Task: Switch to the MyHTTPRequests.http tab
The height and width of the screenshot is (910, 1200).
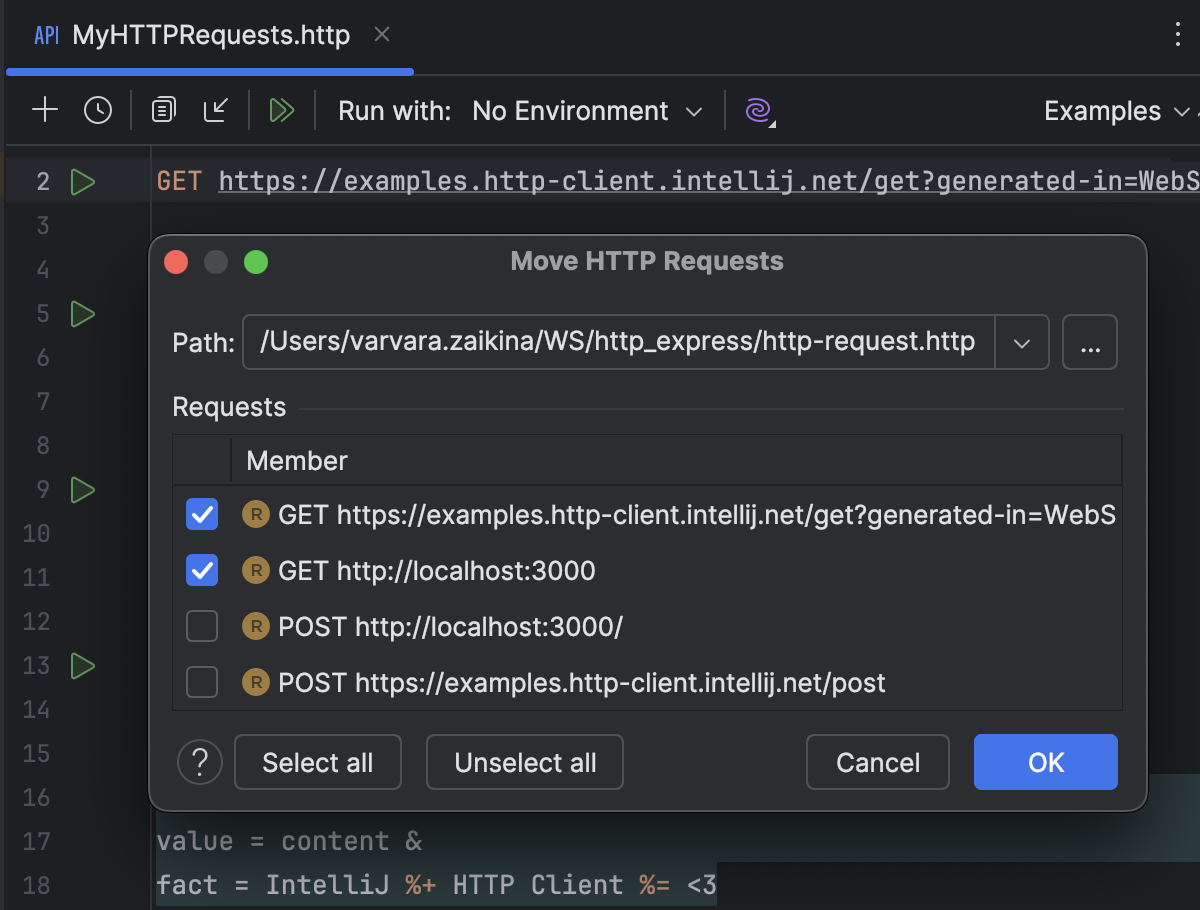Action: pos(210,35)
